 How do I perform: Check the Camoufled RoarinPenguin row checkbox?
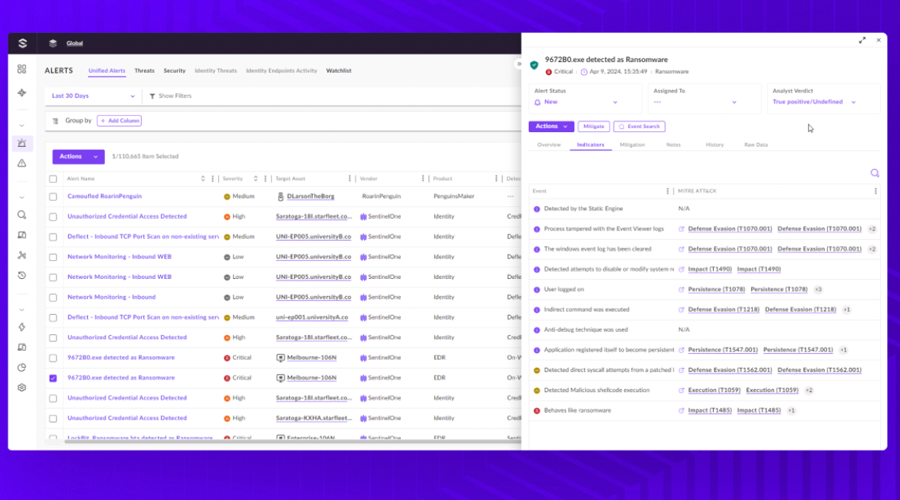[x=53, y=196]
